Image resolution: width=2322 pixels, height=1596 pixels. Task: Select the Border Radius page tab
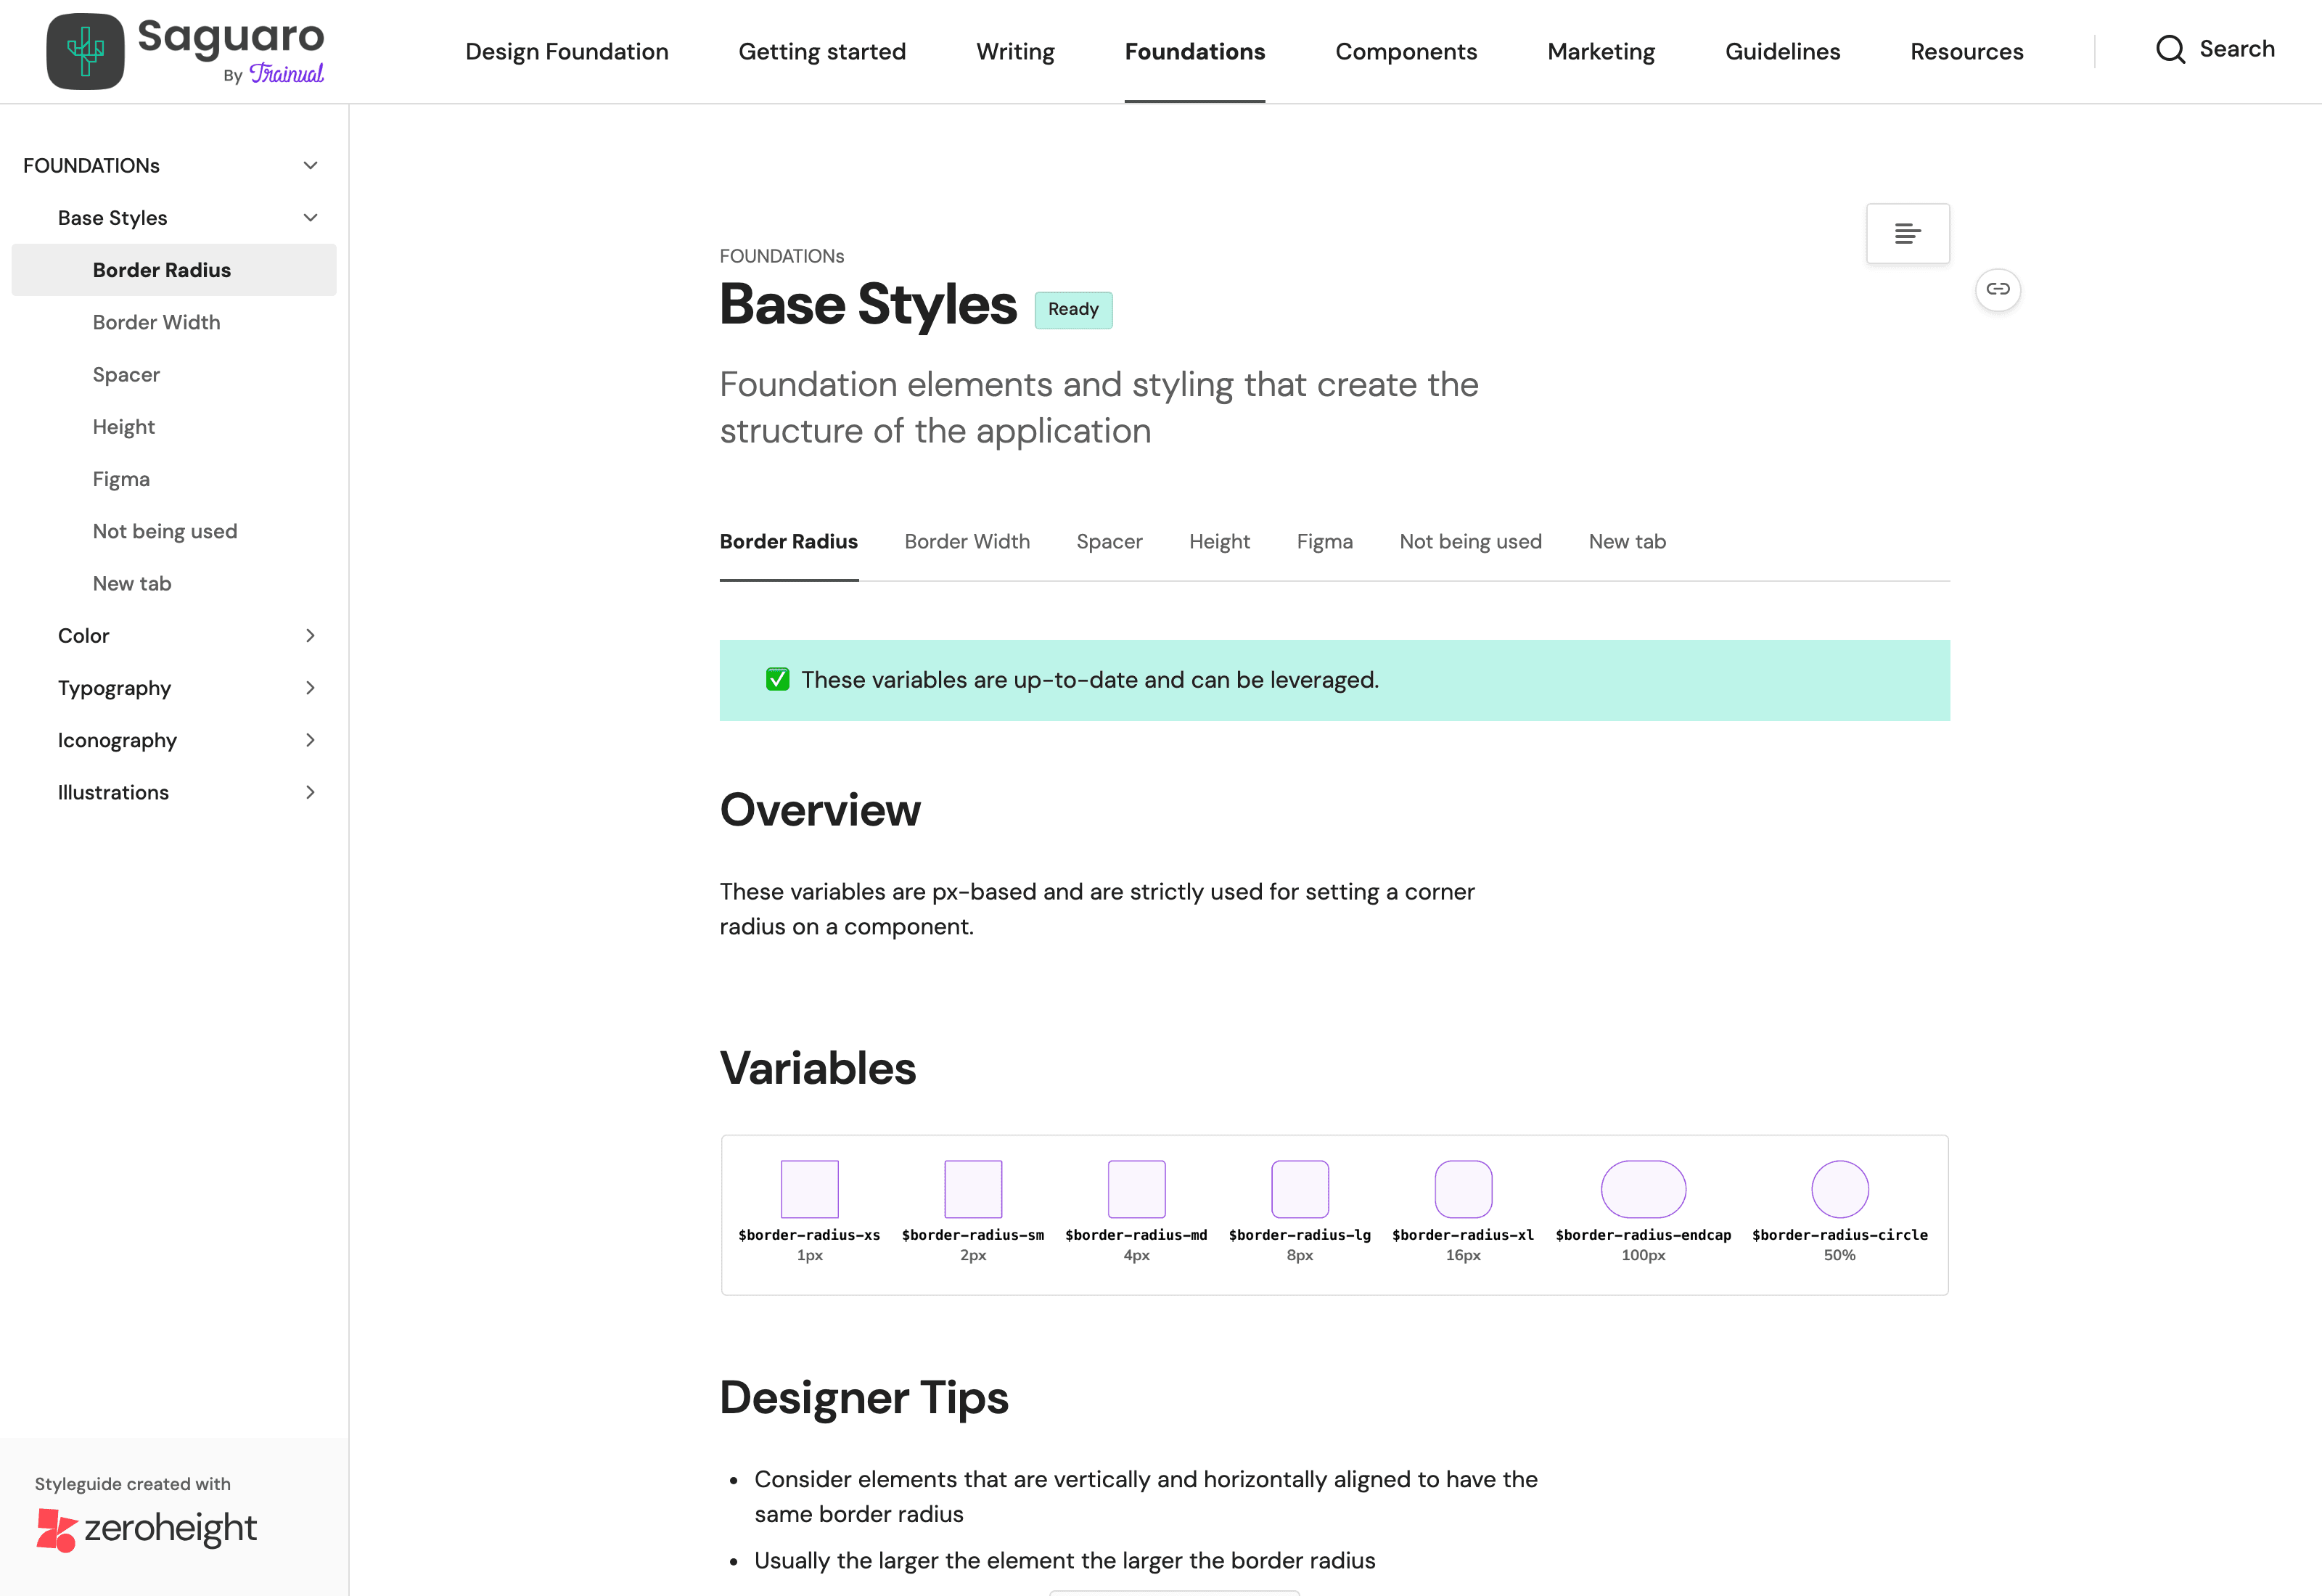click(x=788, y=541)
